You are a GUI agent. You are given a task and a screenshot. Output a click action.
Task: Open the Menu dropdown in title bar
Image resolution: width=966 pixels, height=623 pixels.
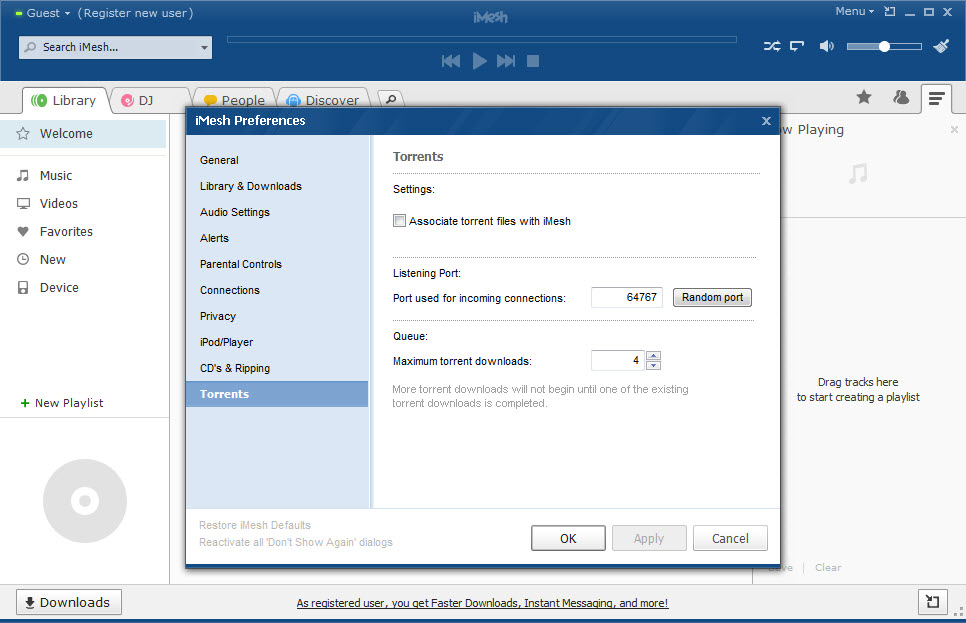tap(854, 12)
